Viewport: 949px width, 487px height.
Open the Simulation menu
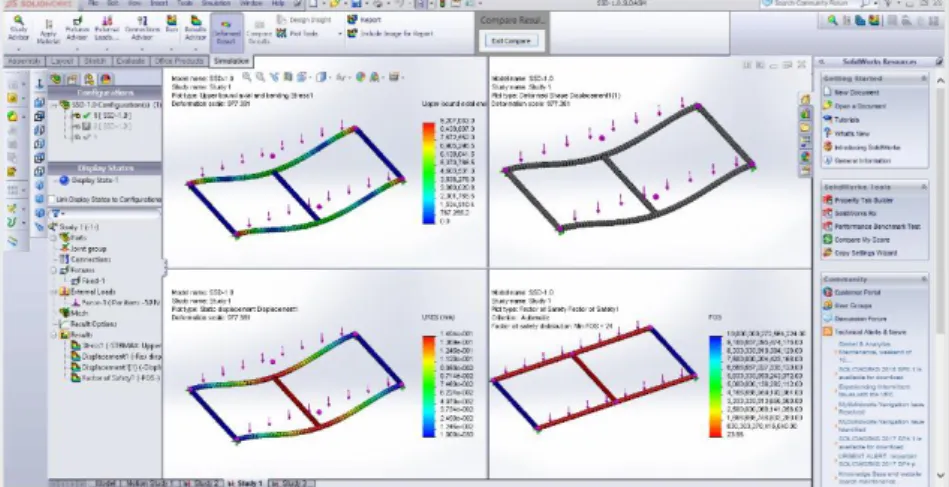pyautogui.click(x=216, y=4)
